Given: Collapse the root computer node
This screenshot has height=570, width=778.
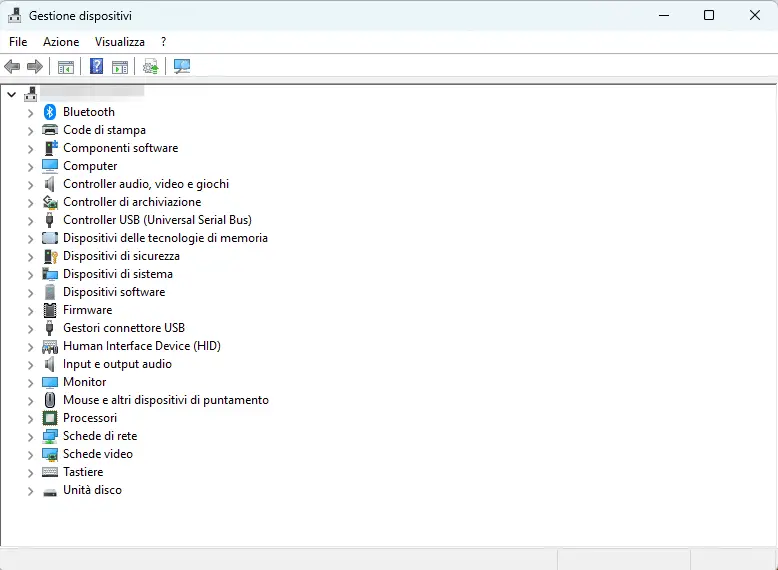Looking at the screenshot, I should [11, 94].
